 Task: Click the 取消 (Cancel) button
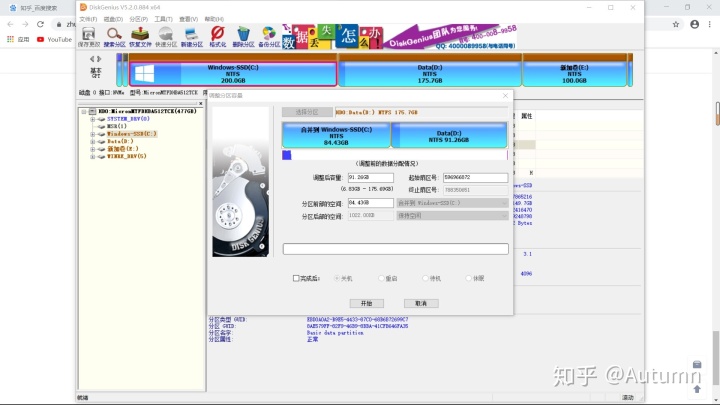click(421, 304)
